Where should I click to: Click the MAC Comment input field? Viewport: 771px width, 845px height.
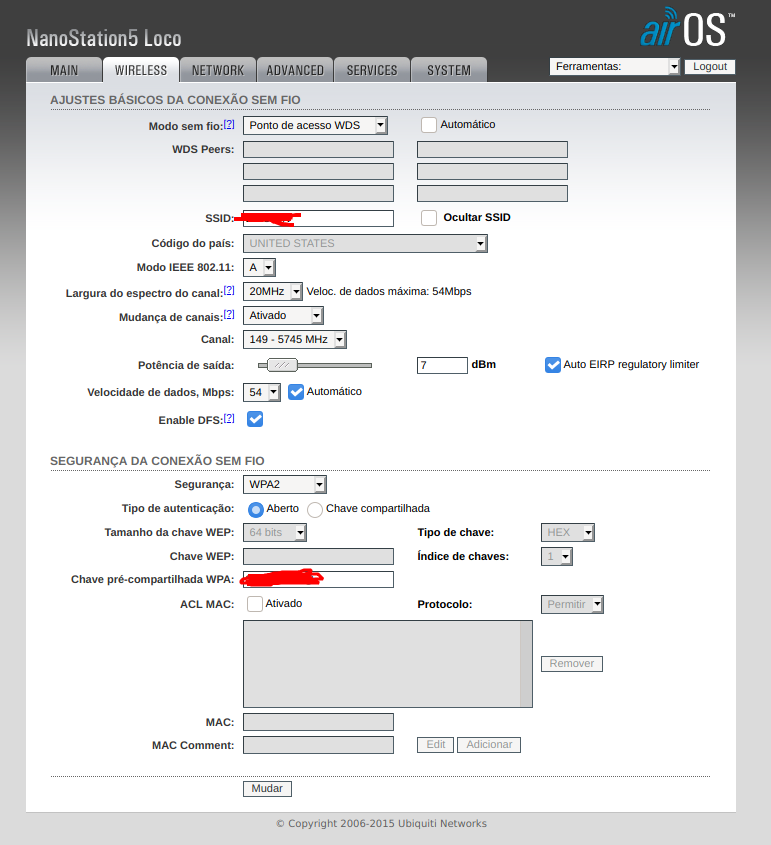(318, 745)
